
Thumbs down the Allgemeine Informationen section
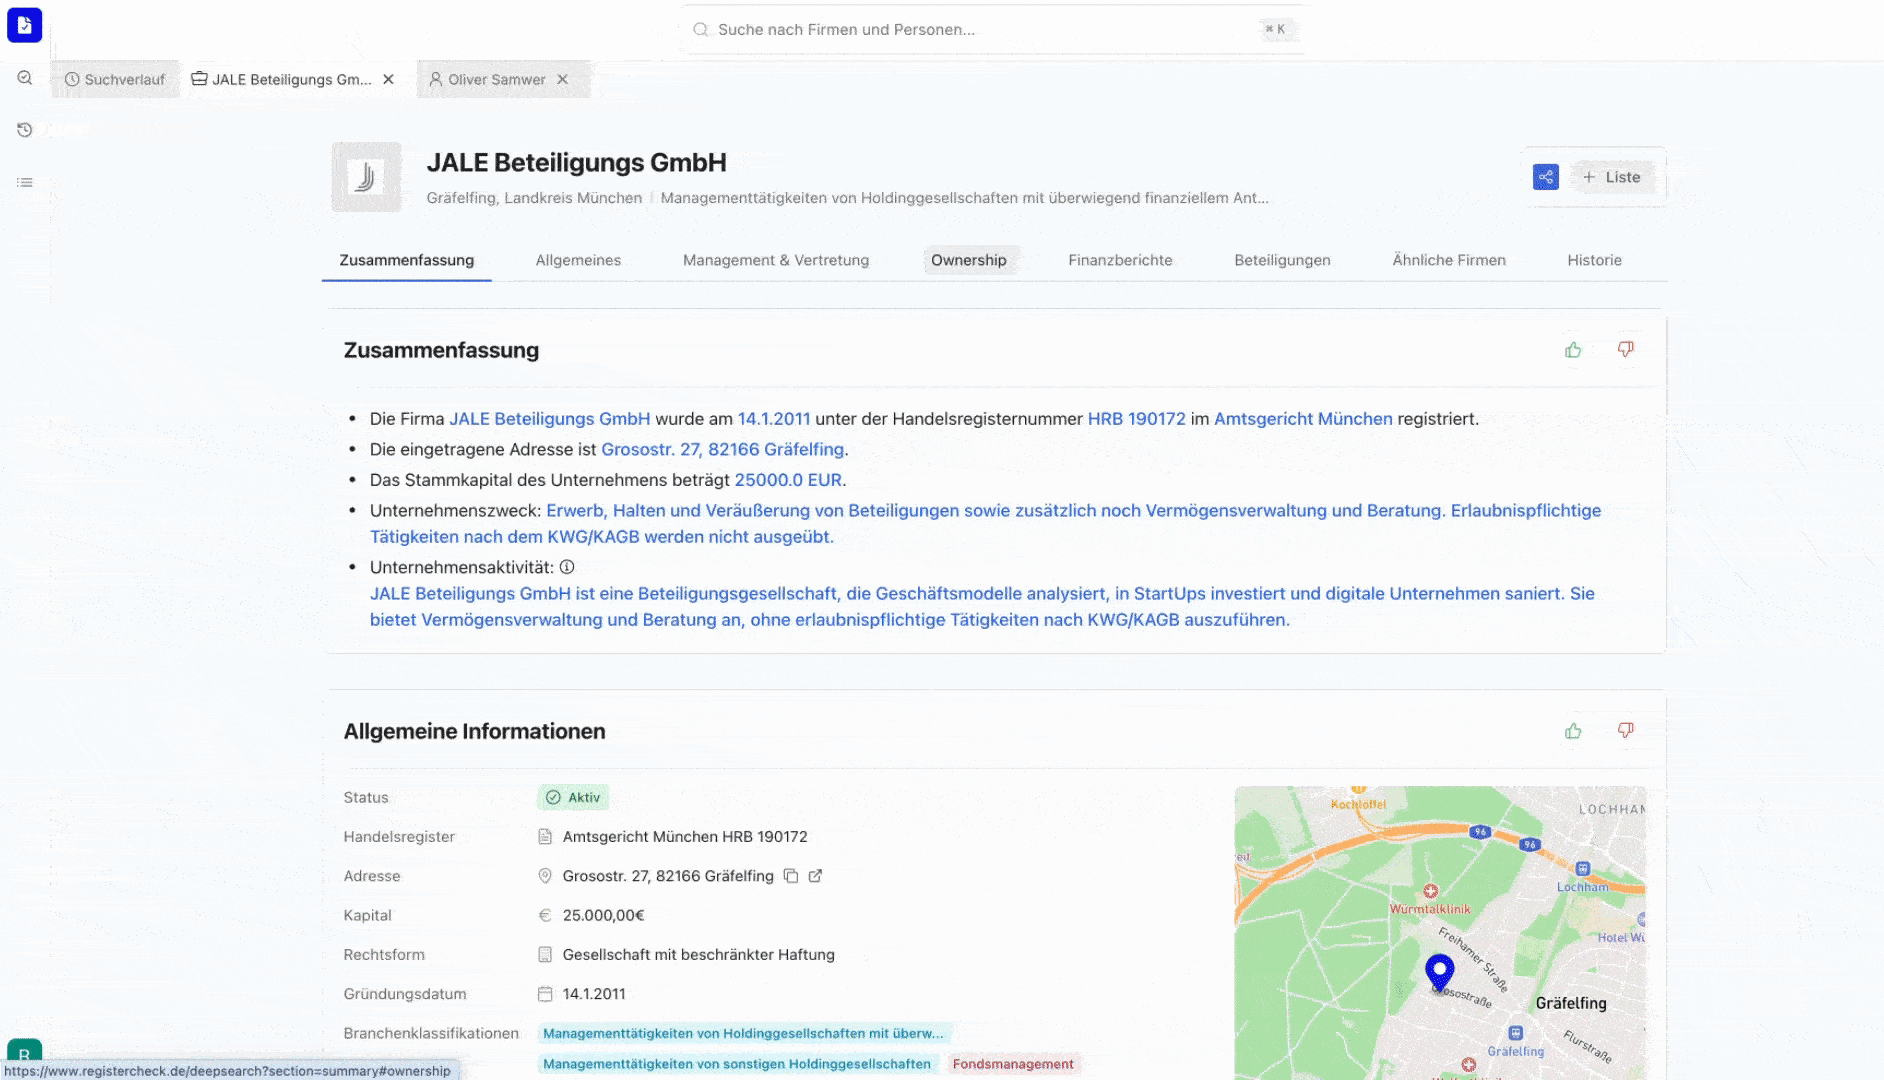1626,731
